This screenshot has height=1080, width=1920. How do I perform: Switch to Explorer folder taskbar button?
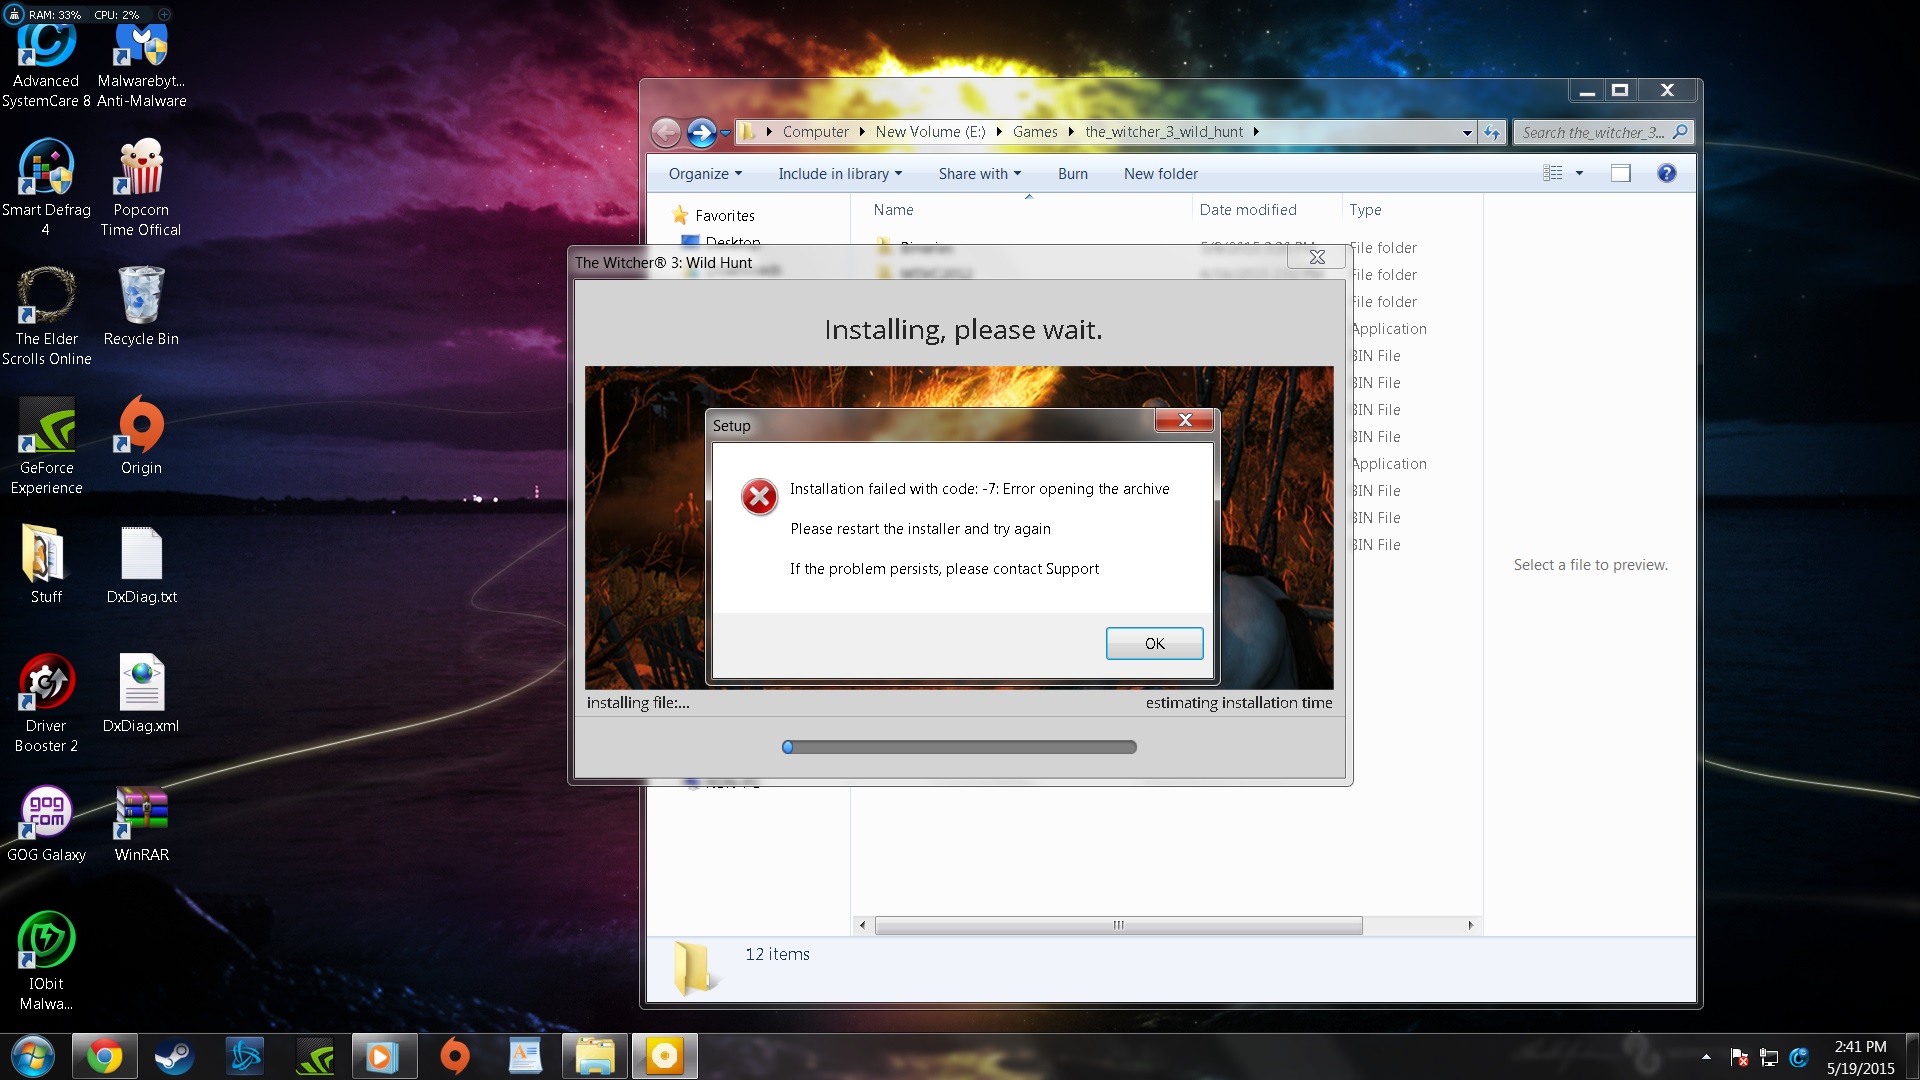click(594, 1057)
